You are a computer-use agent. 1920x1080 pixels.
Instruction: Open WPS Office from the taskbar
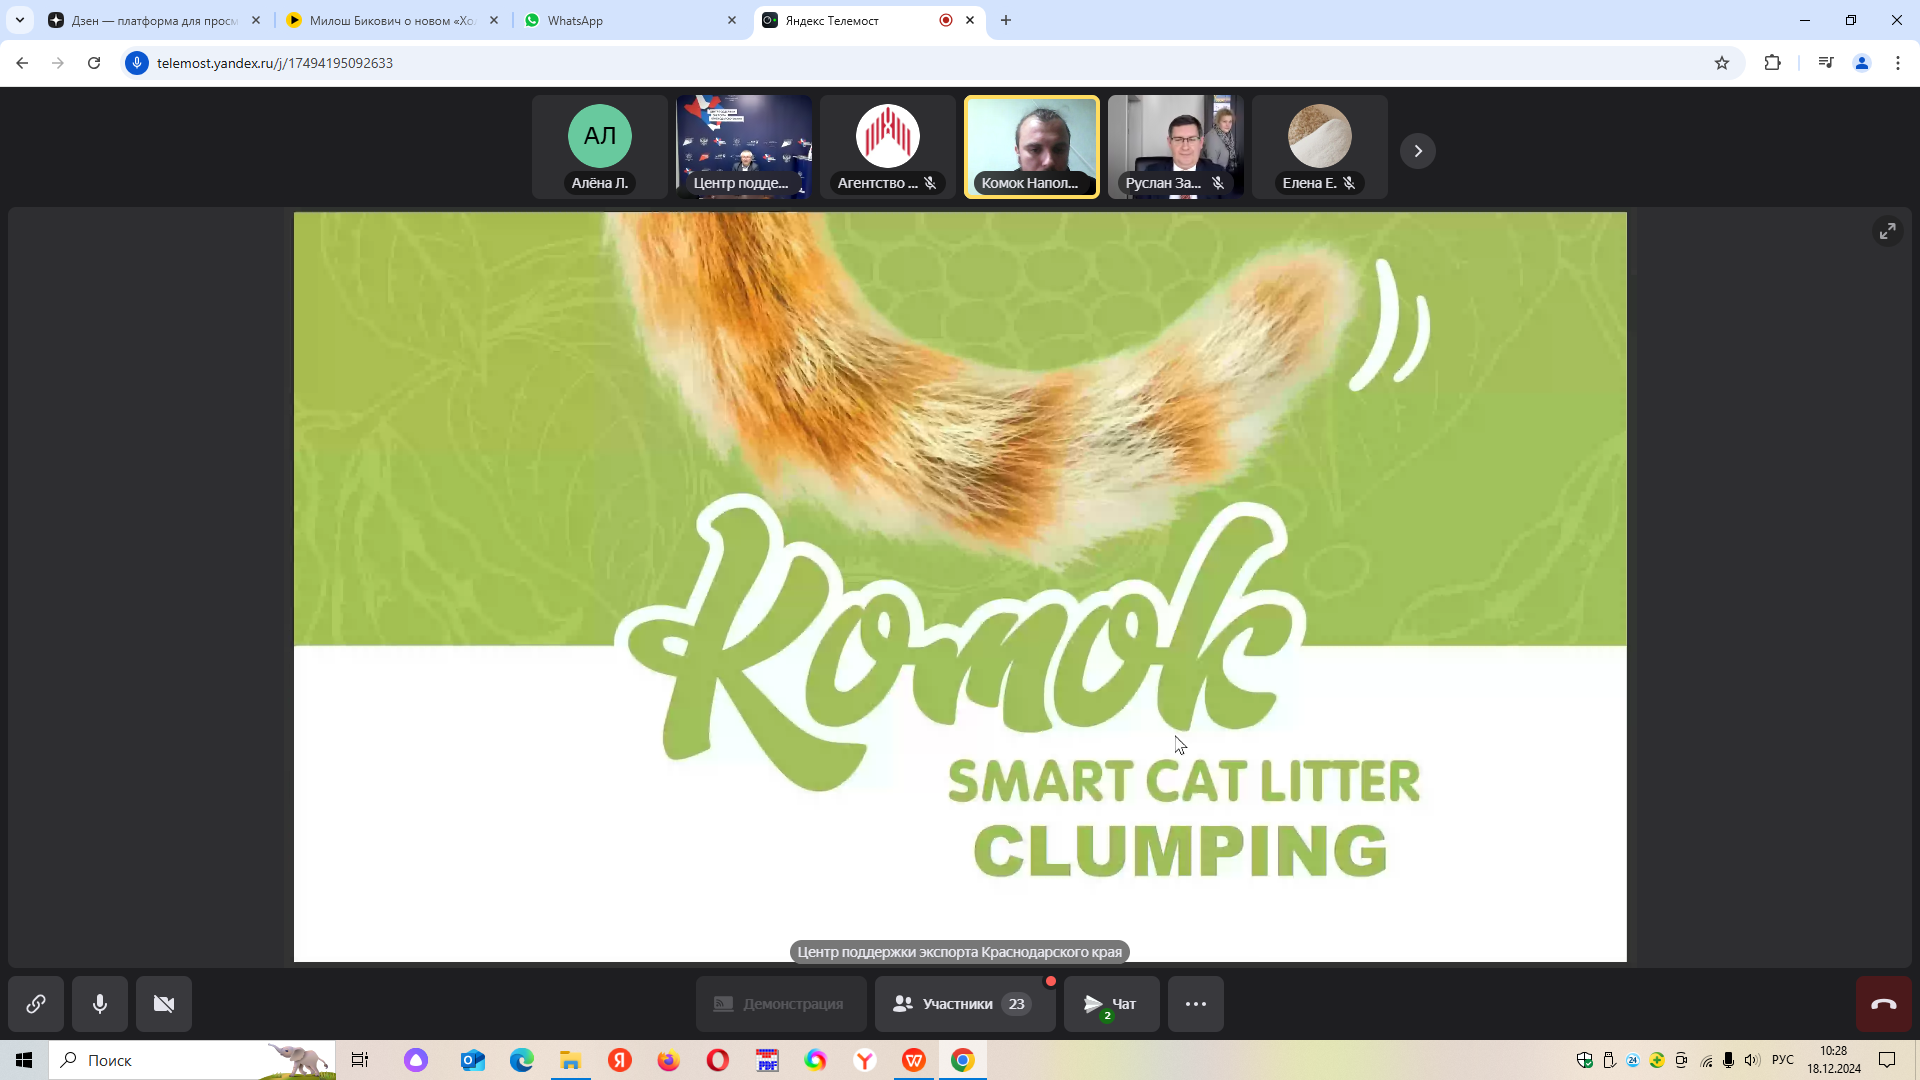[914, 1060]
